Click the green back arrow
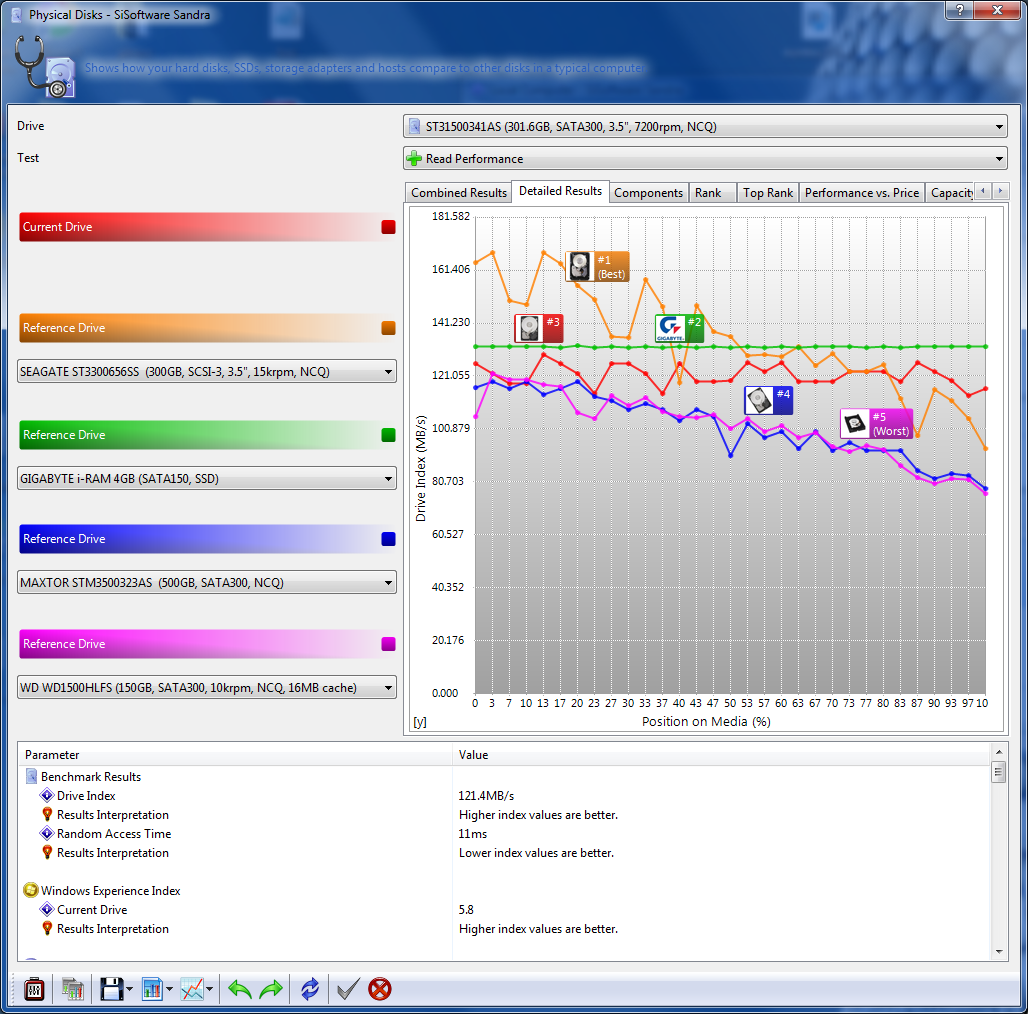The width and height of the screenshot is (1028, 1014). [239, 989]
